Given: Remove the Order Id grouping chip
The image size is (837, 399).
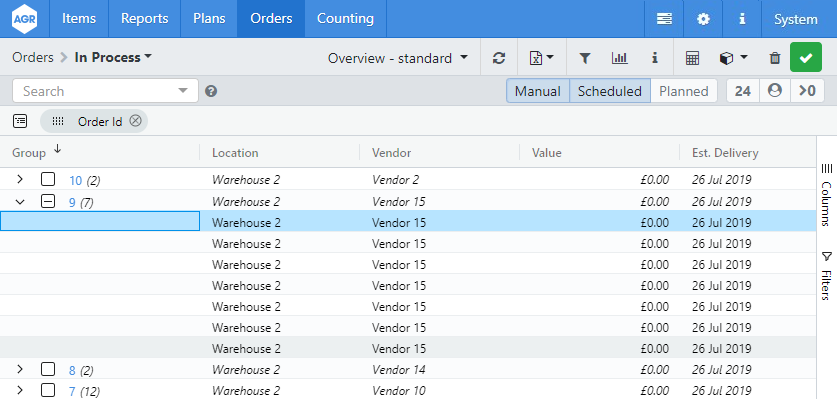Looking at the screenshot, I should pyautogui.click(x=136, y=121).
